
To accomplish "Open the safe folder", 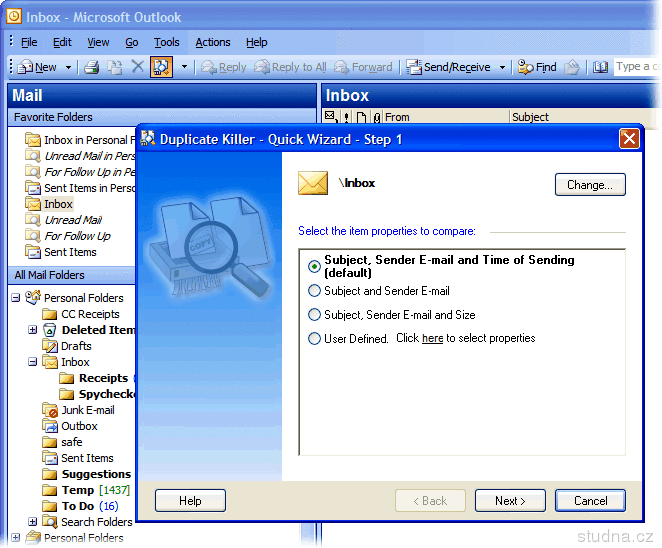I will click(62, 442).
